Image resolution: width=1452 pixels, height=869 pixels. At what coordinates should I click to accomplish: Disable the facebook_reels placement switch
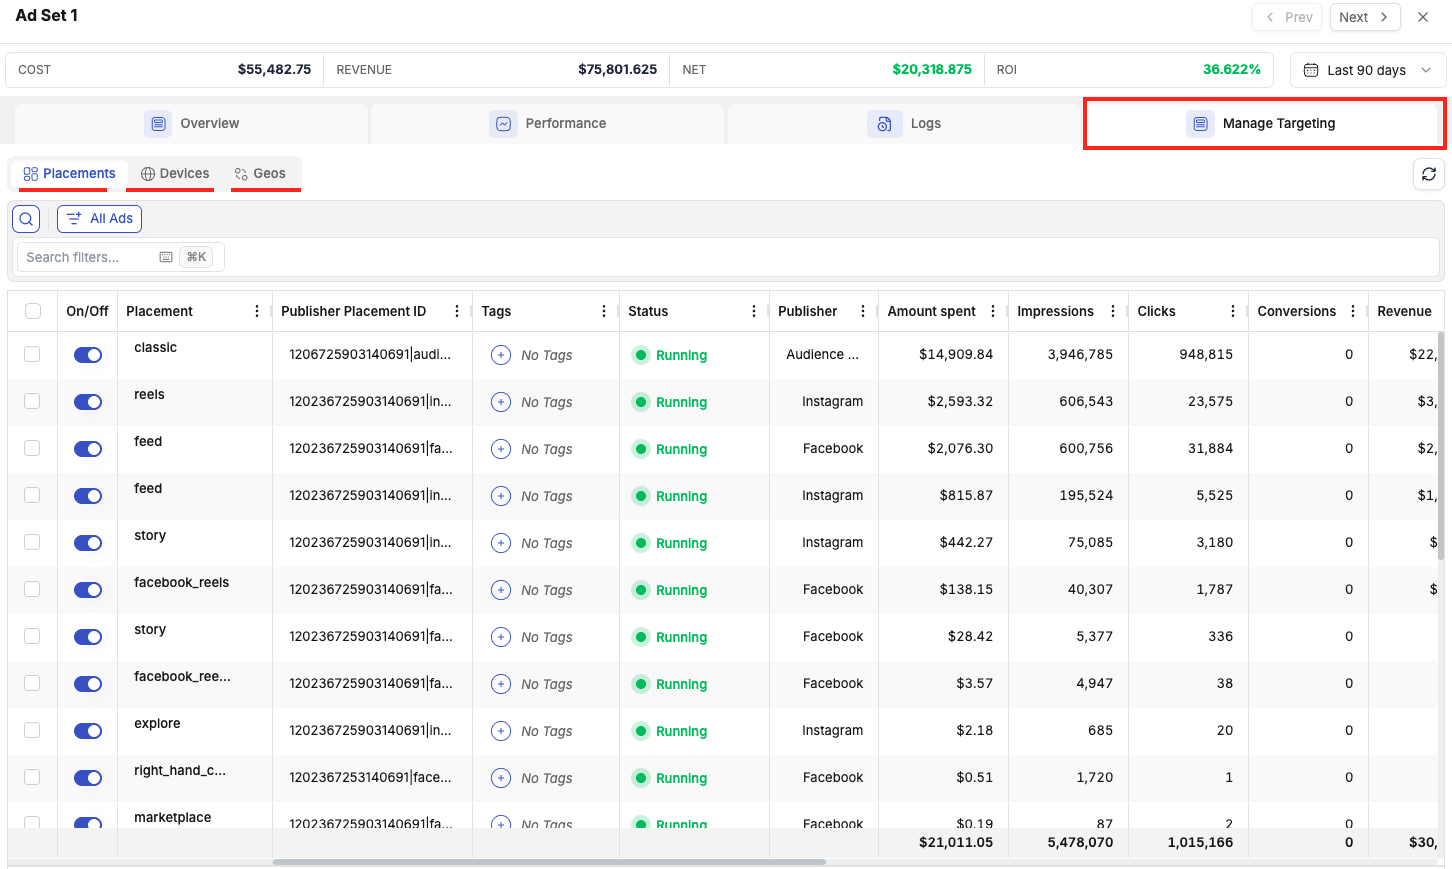pyautogui.click(x=88, y=590)
